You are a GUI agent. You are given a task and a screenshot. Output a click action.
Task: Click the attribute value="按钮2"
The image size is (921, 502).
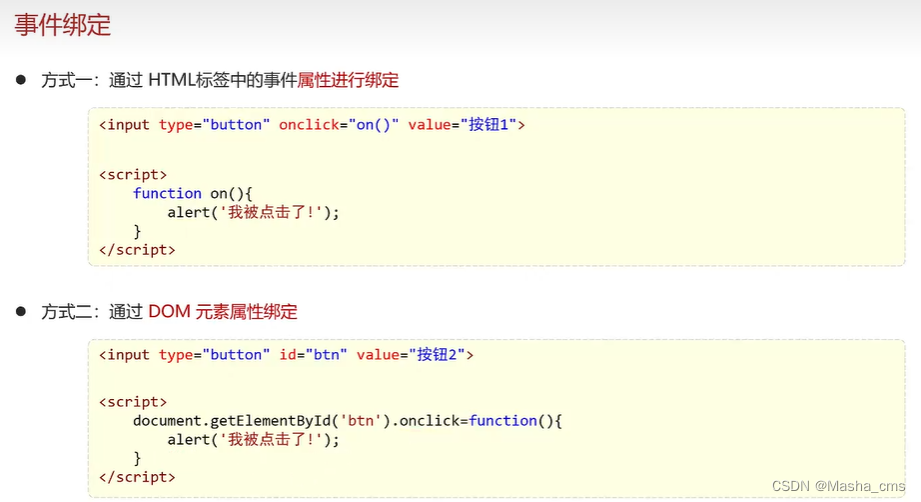click(x=411, y=355)
